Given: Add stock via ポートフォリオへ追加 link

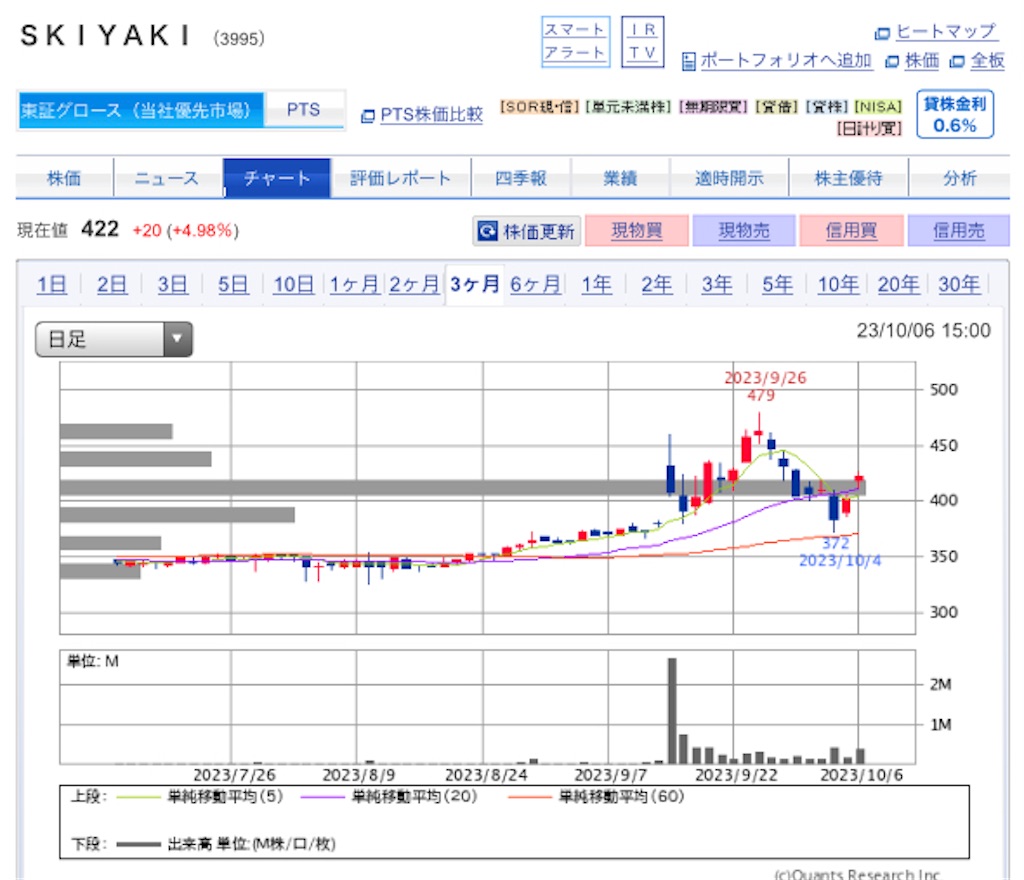Looking at the screenshot, I should click(786, 61).
